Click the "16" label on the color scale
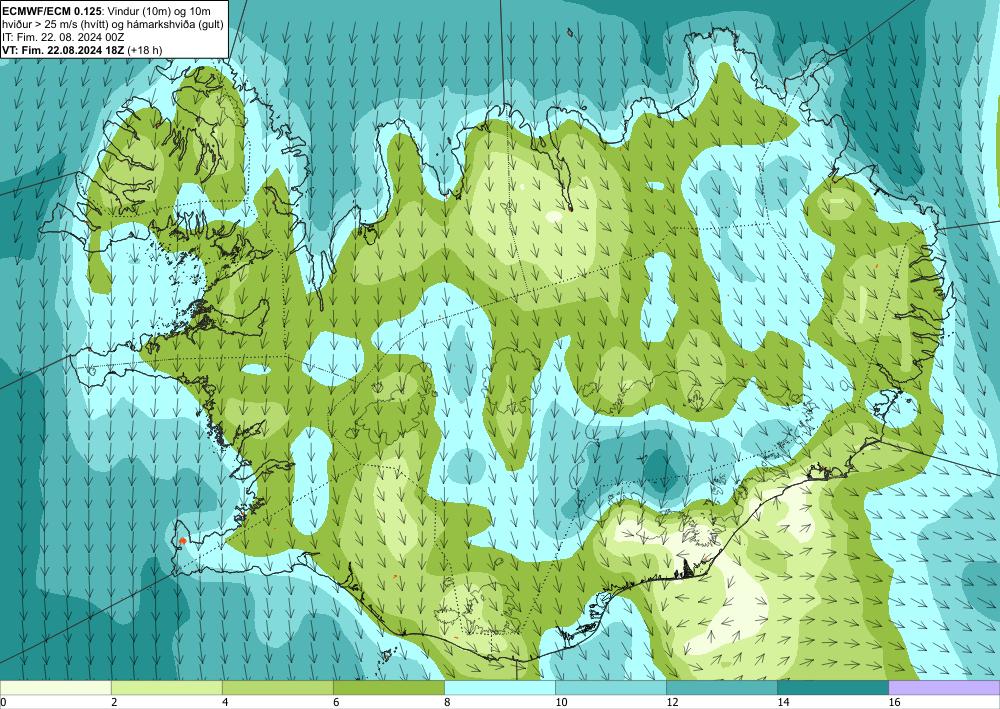Image resolution: width=1000 pixels, height=709 pixels. 895,702
